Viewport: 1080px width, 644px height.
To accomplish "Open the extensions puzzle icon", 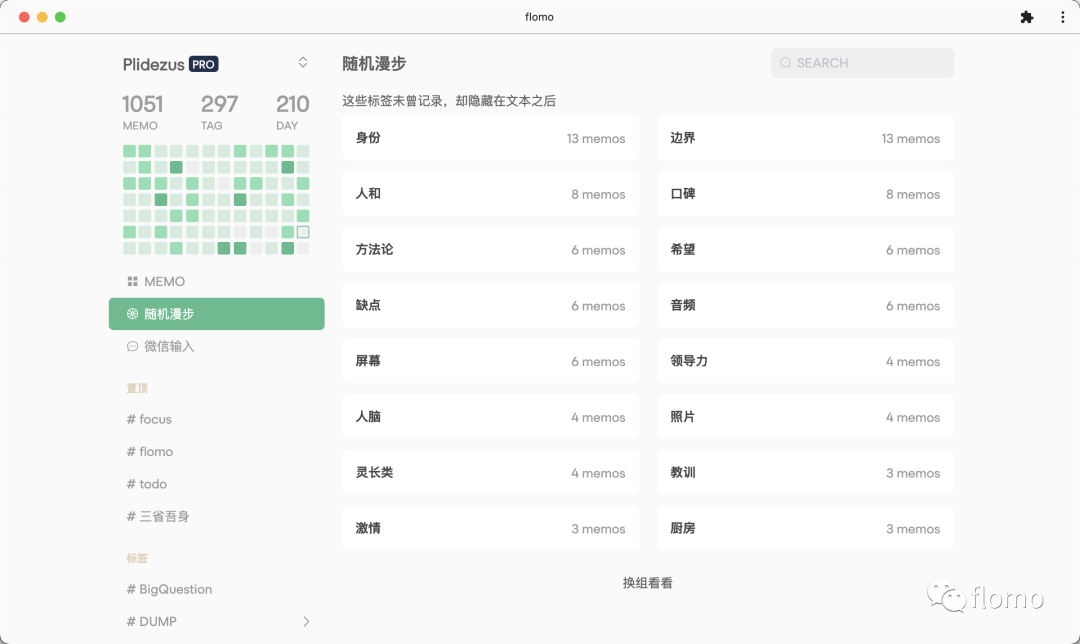I will point(1026,17).
